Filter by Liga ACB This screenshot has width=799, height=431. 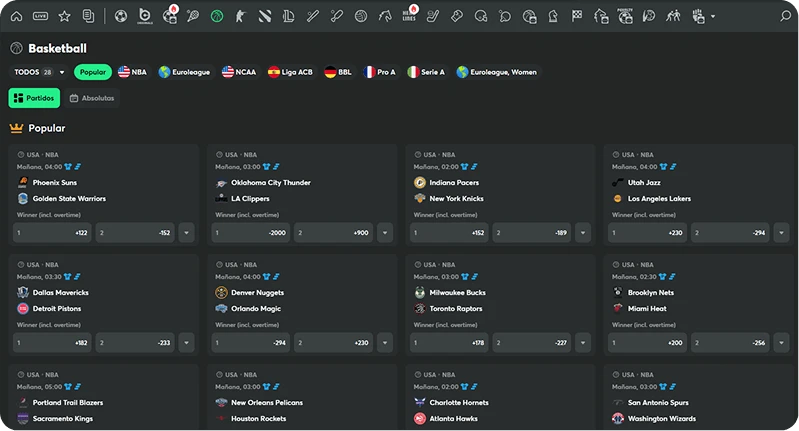pos(290,72)
